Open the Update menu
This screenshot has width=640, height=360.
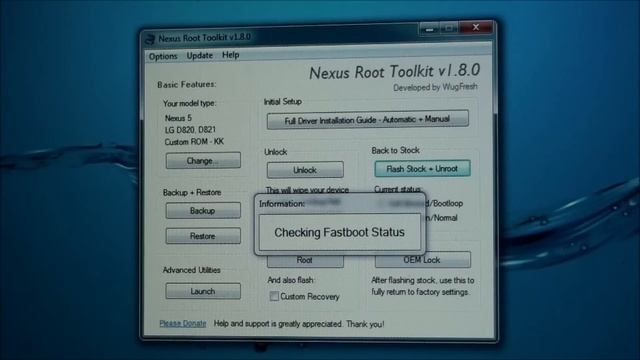point(200,56)
